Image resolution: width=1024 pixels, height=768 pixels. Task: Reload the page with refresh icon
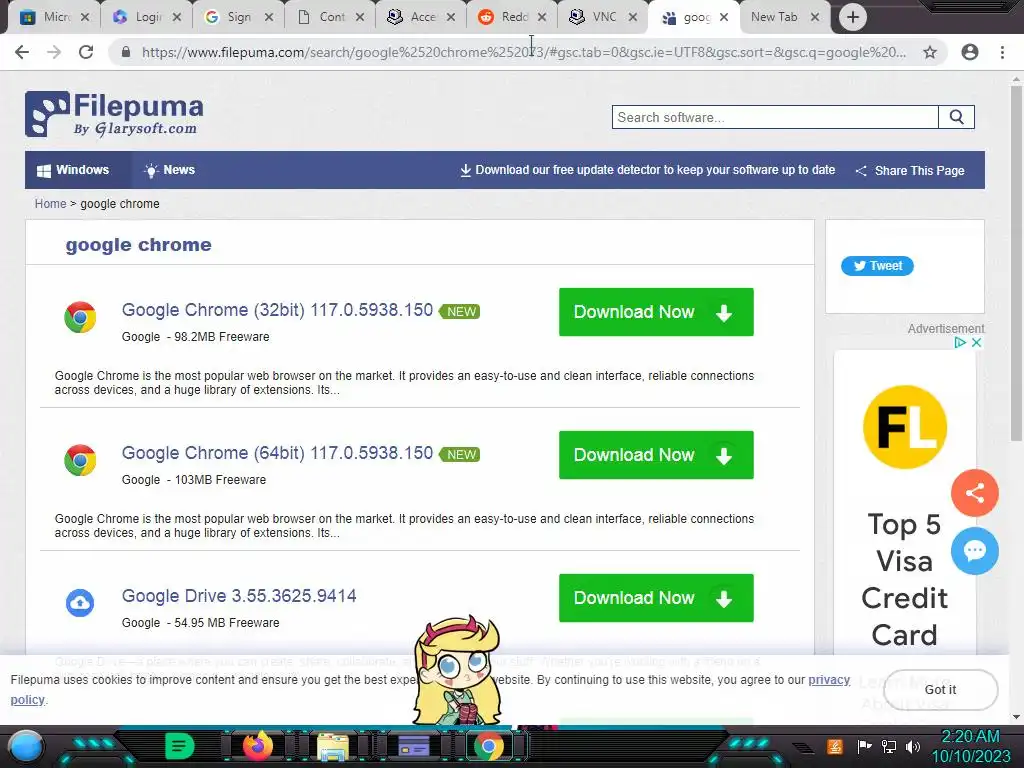click(86, 52)
